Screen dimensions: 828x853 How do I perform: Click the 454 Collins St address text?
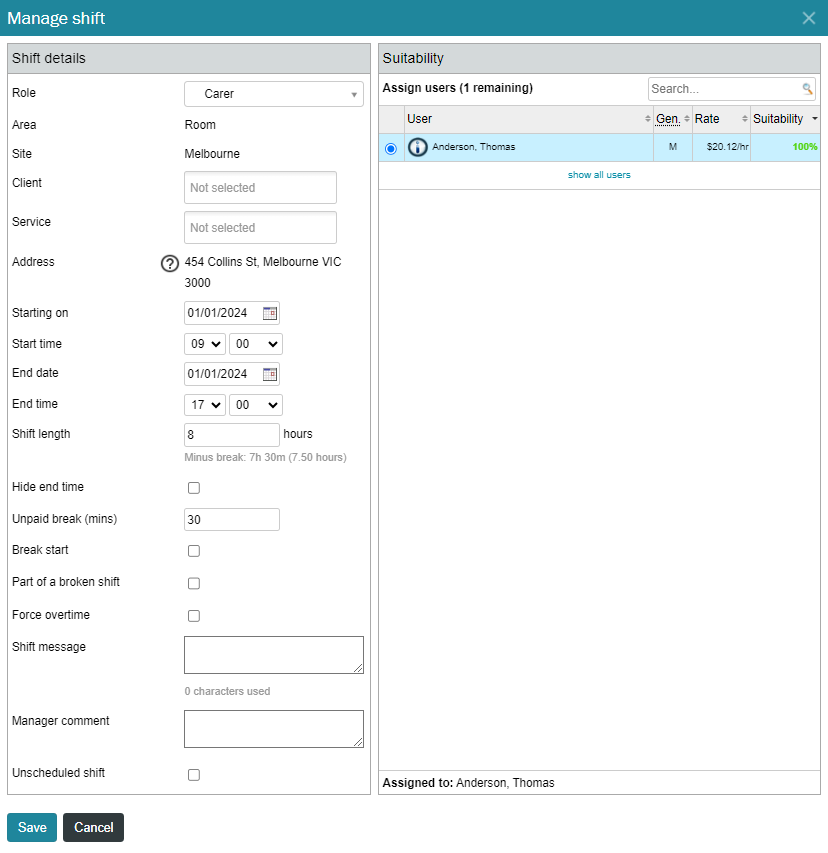coord(263,272)
